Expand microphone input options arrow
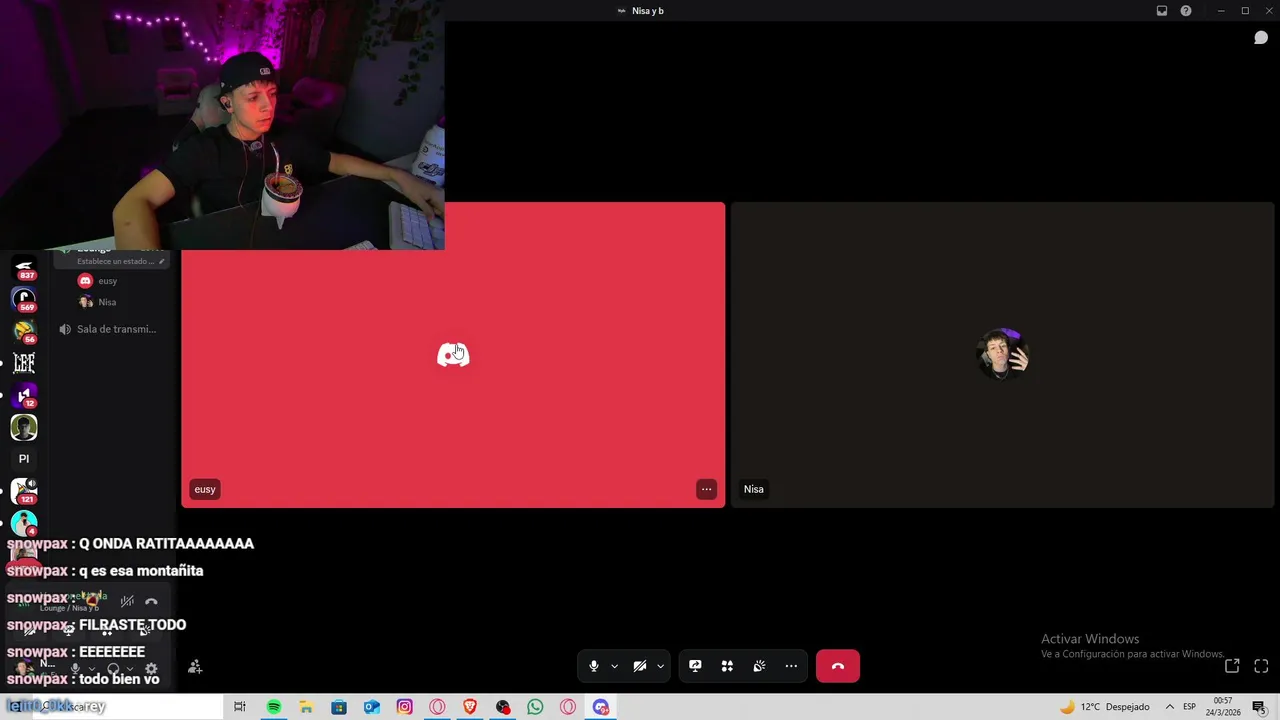 (x=614, y=666)
